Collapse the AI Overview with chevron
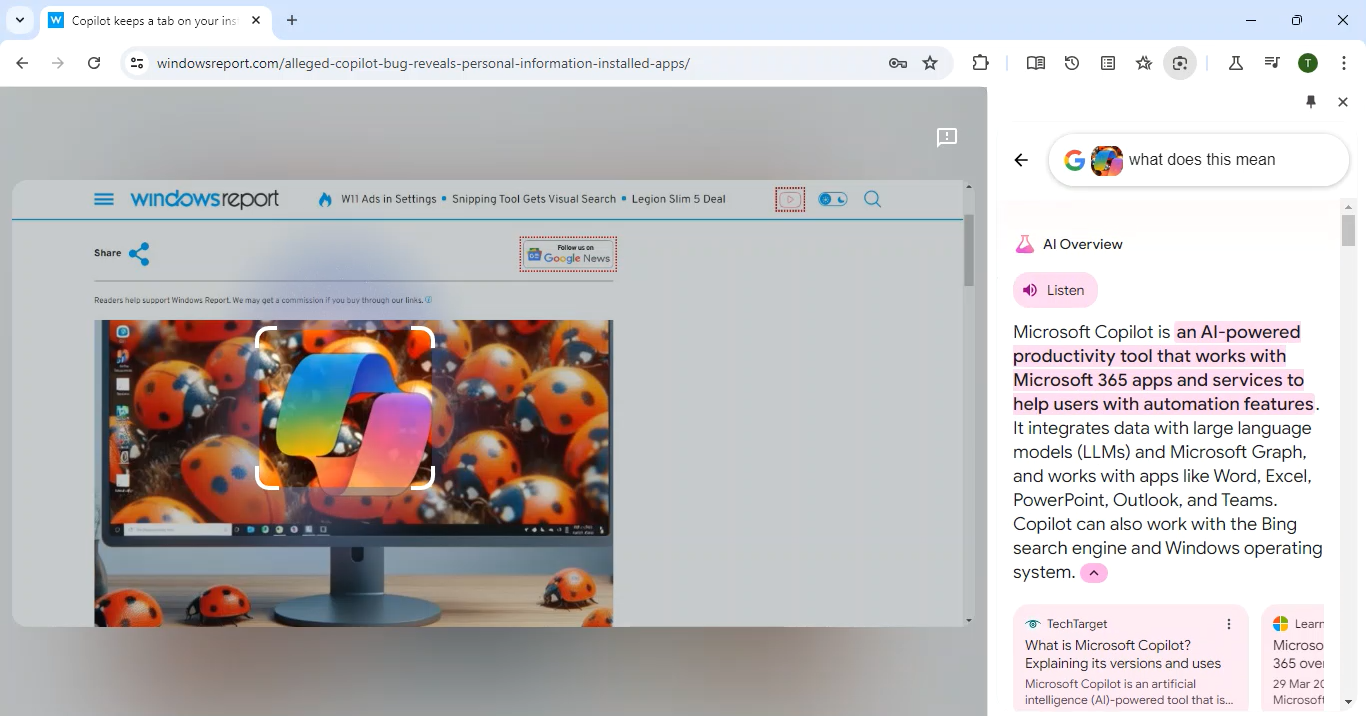 click(1094, 573)
